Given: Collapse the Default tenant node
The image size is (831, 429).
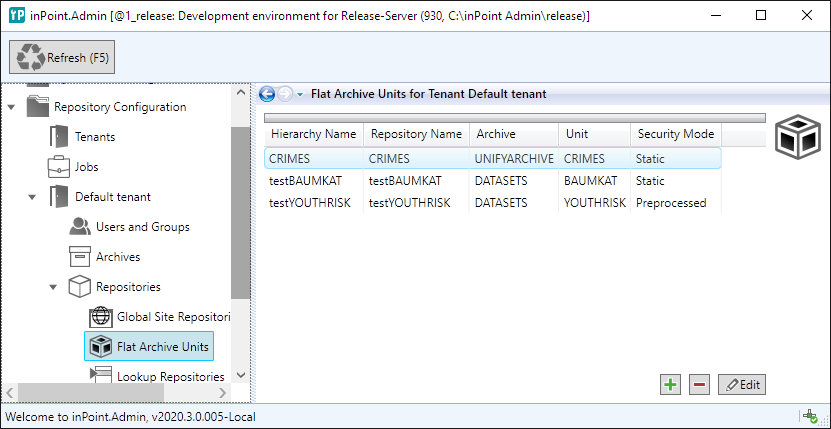Looking at the screenshot, I should coord(33,197).
